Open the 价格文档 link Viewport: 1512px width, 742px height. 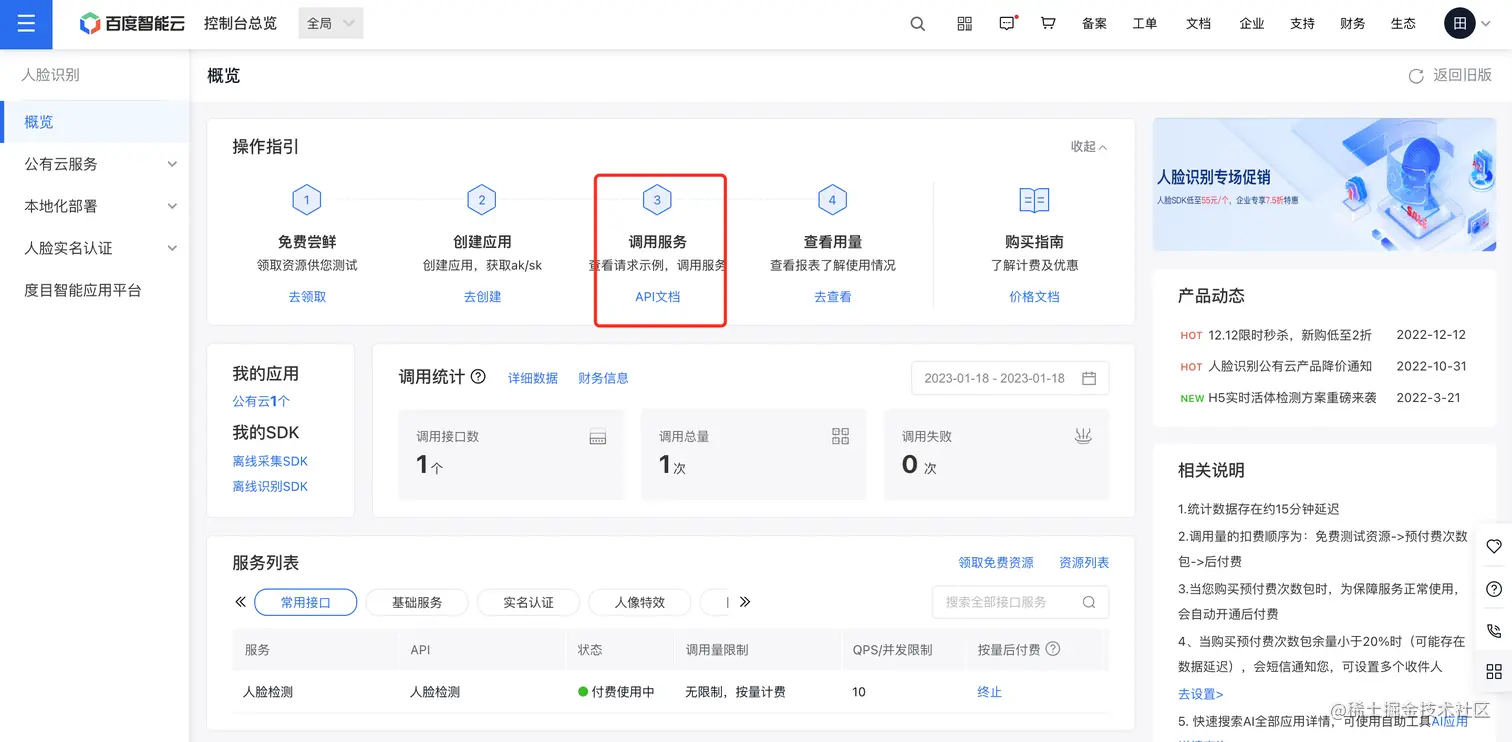coord(1034,297)
